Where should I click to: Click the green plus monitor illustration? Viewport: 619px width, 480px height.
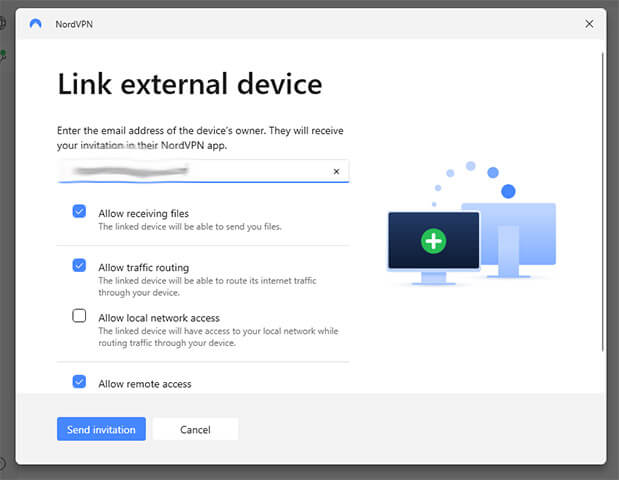coord(433,241)
